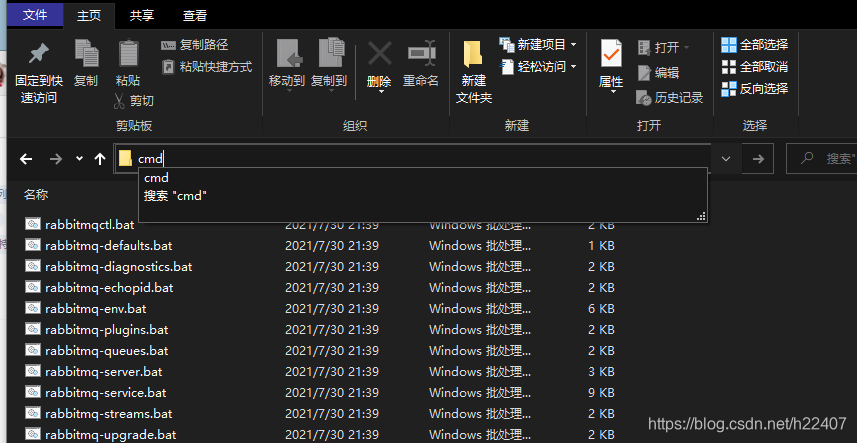This screenshot has width=857, height=443.
Task: Open the File (文件) tab
Action: pos(35,15)
